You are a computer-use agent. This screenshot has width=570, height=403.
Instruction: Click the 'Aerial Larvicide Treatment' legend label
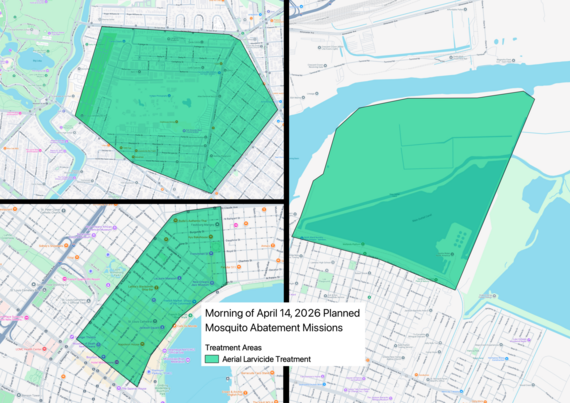[266, 359]
